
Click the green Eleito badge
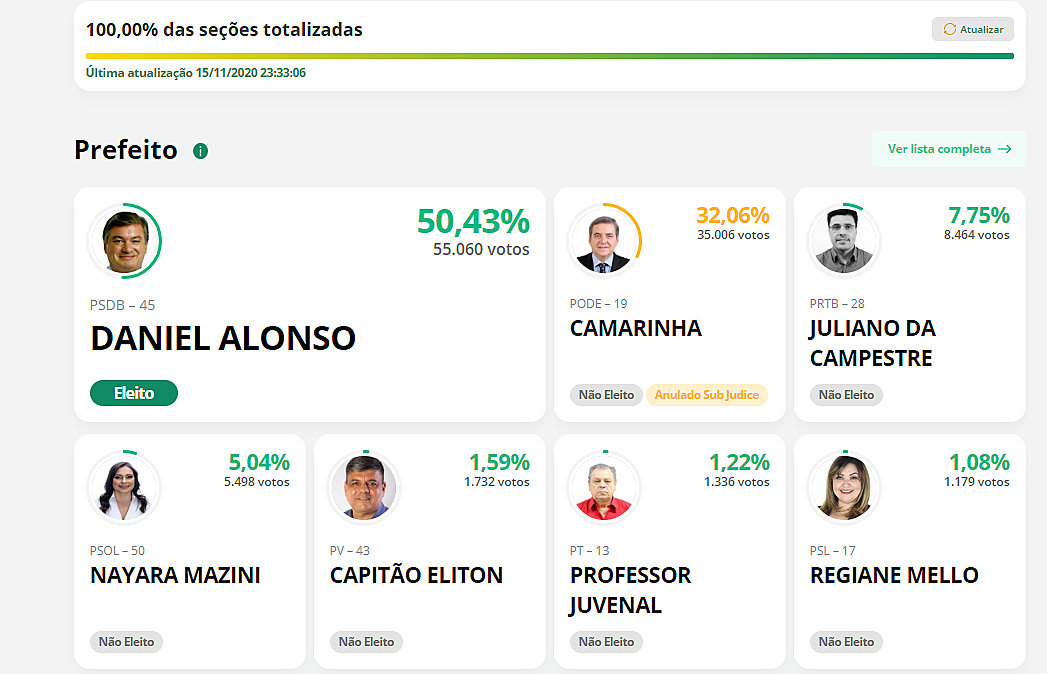coord(134,394)
